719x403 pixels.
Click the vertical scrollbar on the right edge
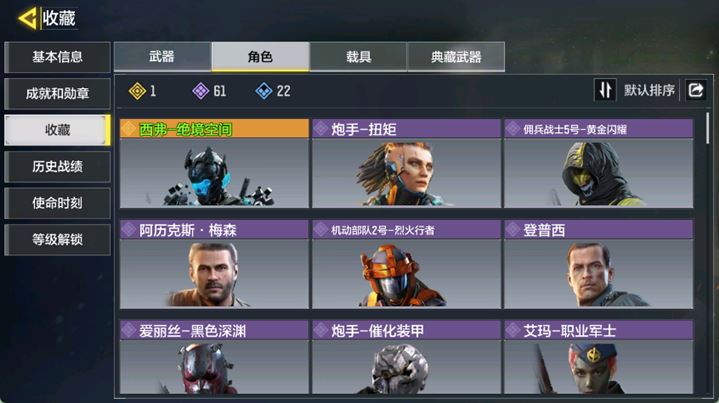click(x=708, y=128)
